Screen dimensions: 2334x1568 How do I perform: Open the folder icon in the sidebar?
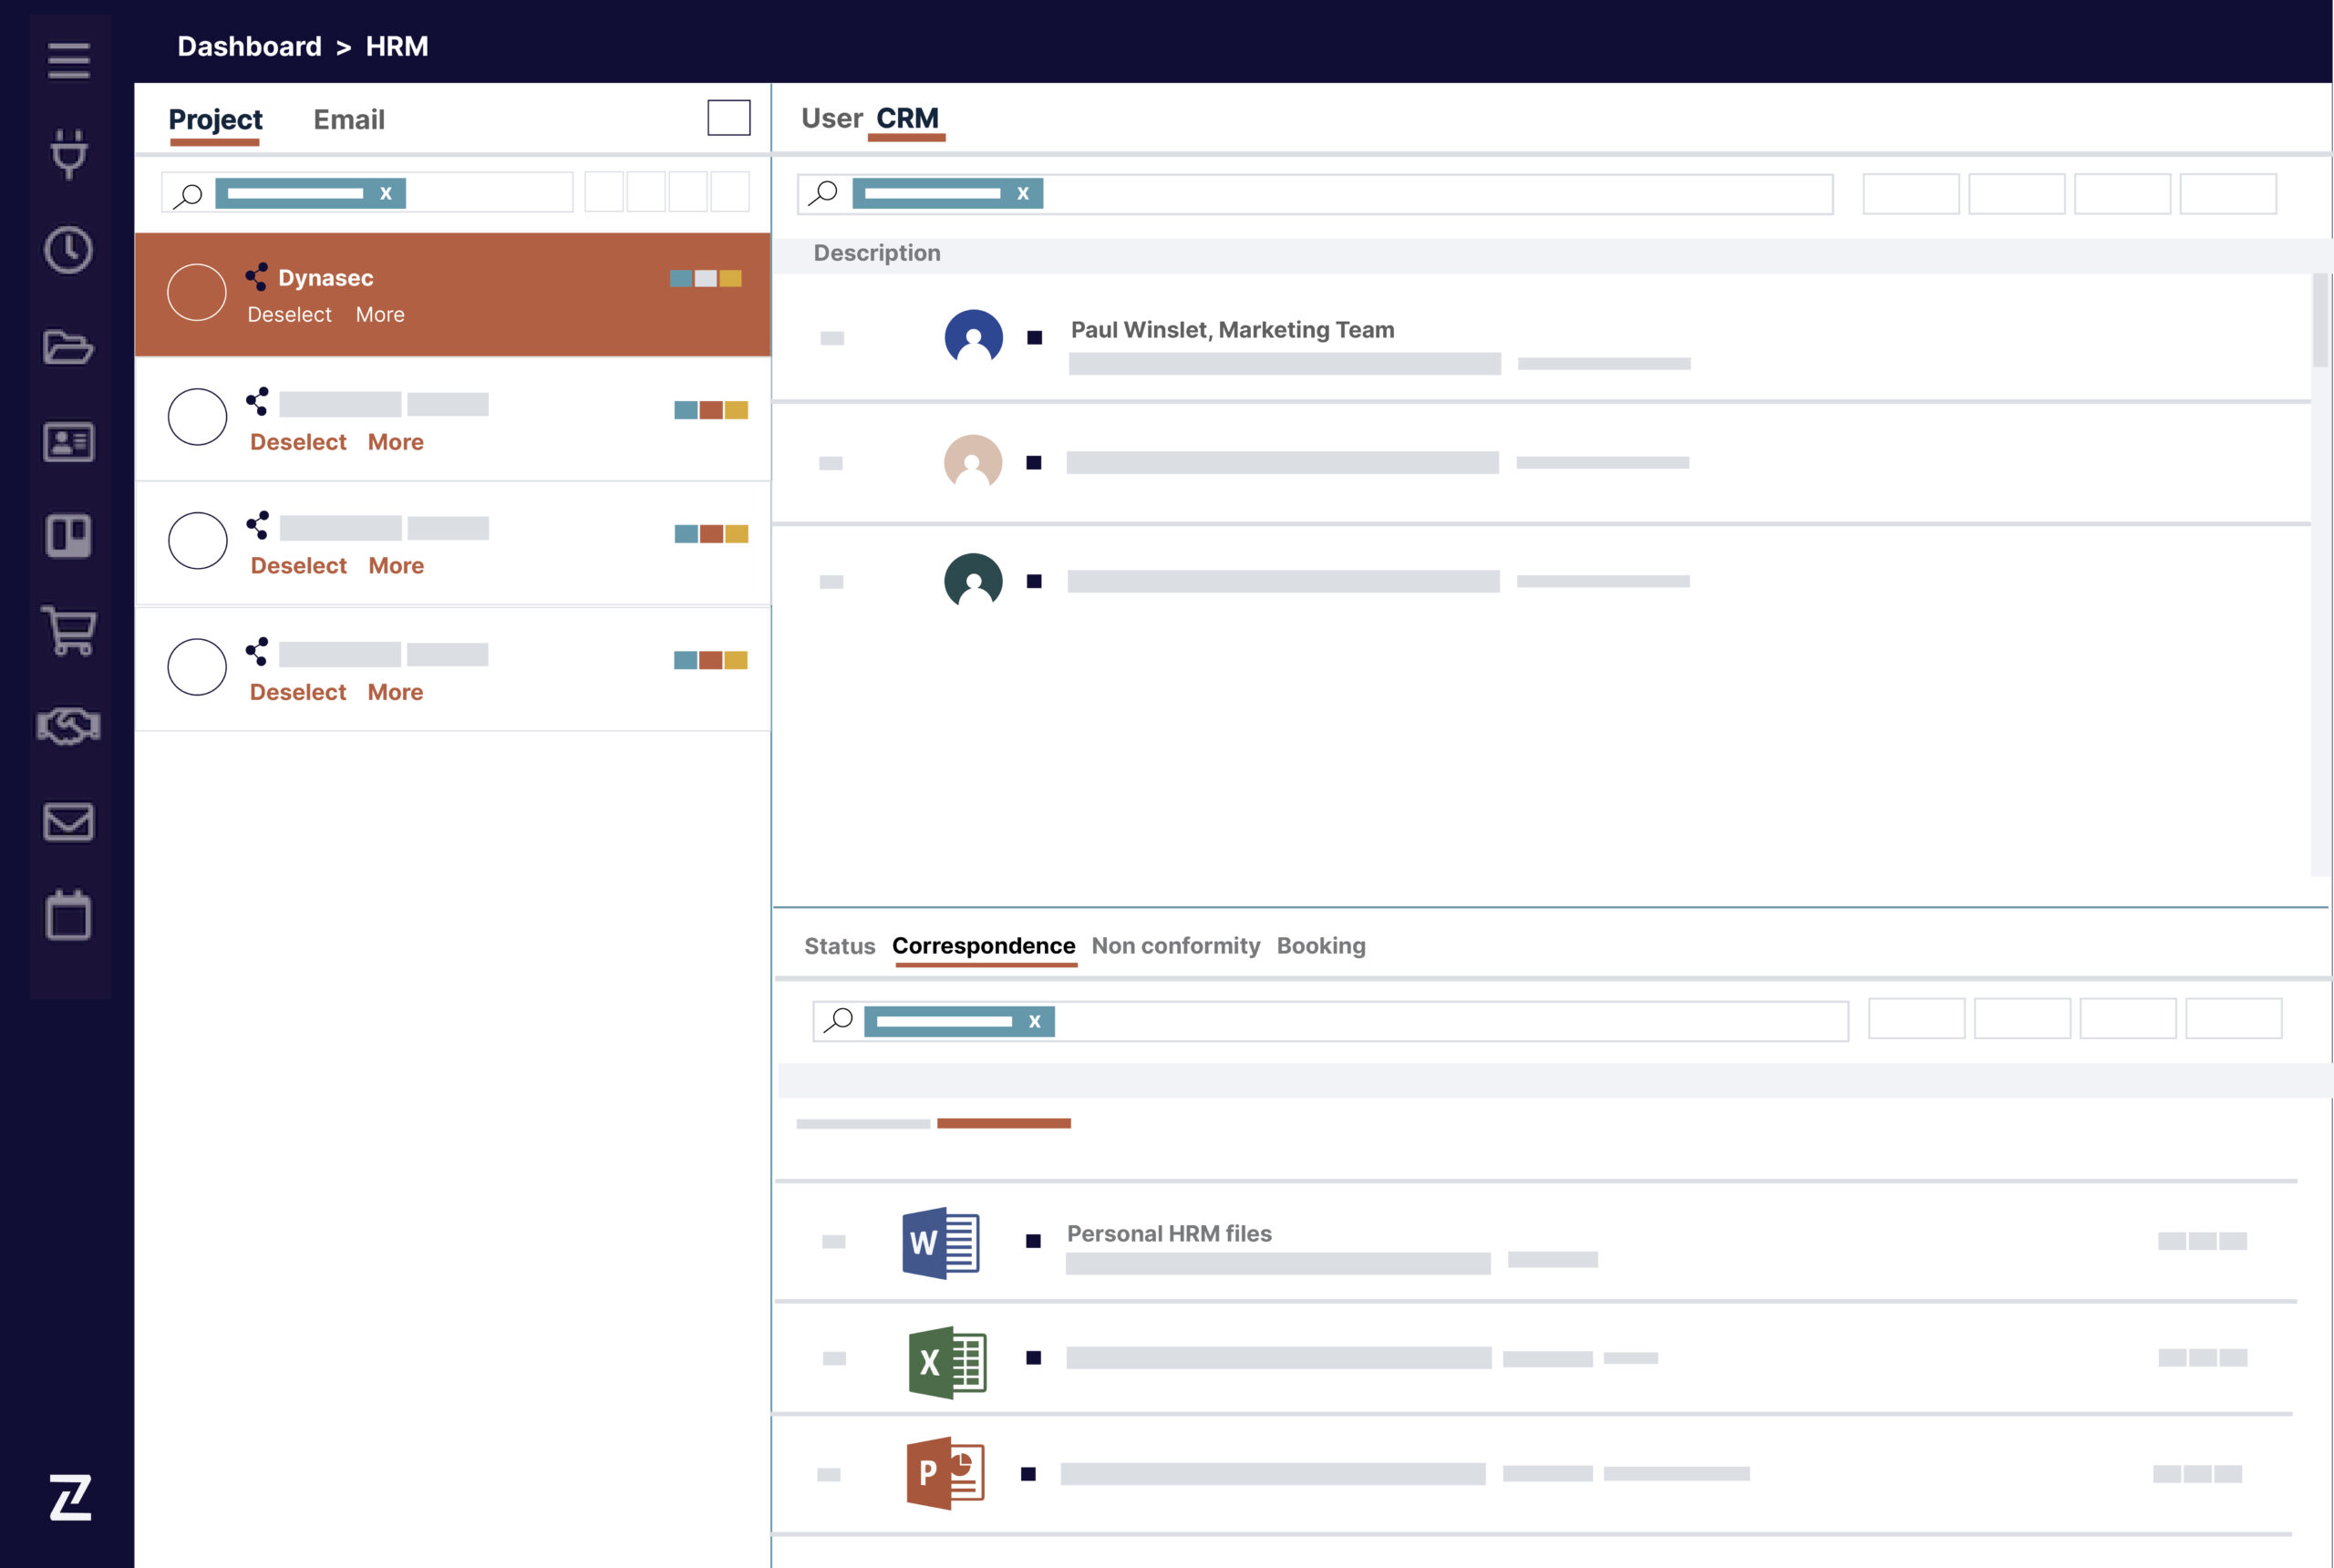tap(69, 347)
